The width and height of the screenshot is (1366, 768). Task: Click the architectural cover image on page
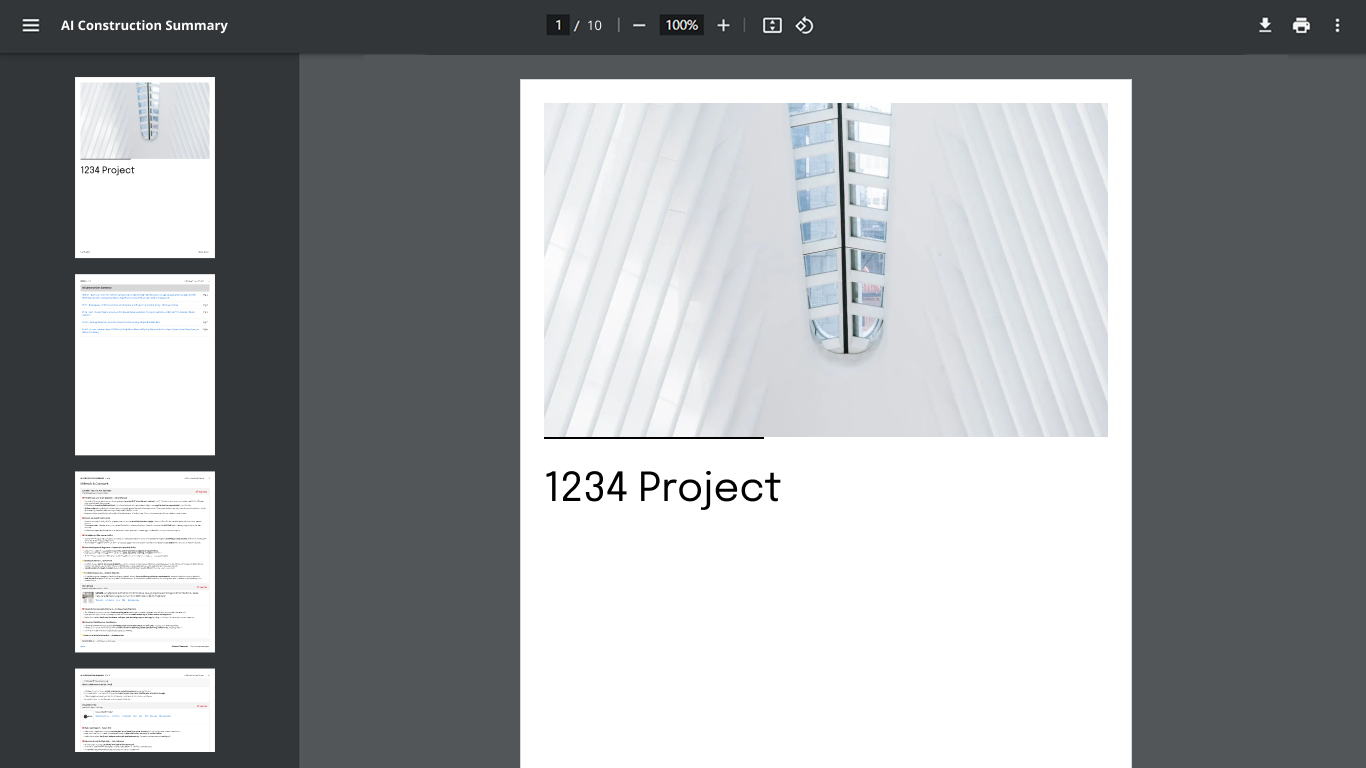(x=826, y=270)
